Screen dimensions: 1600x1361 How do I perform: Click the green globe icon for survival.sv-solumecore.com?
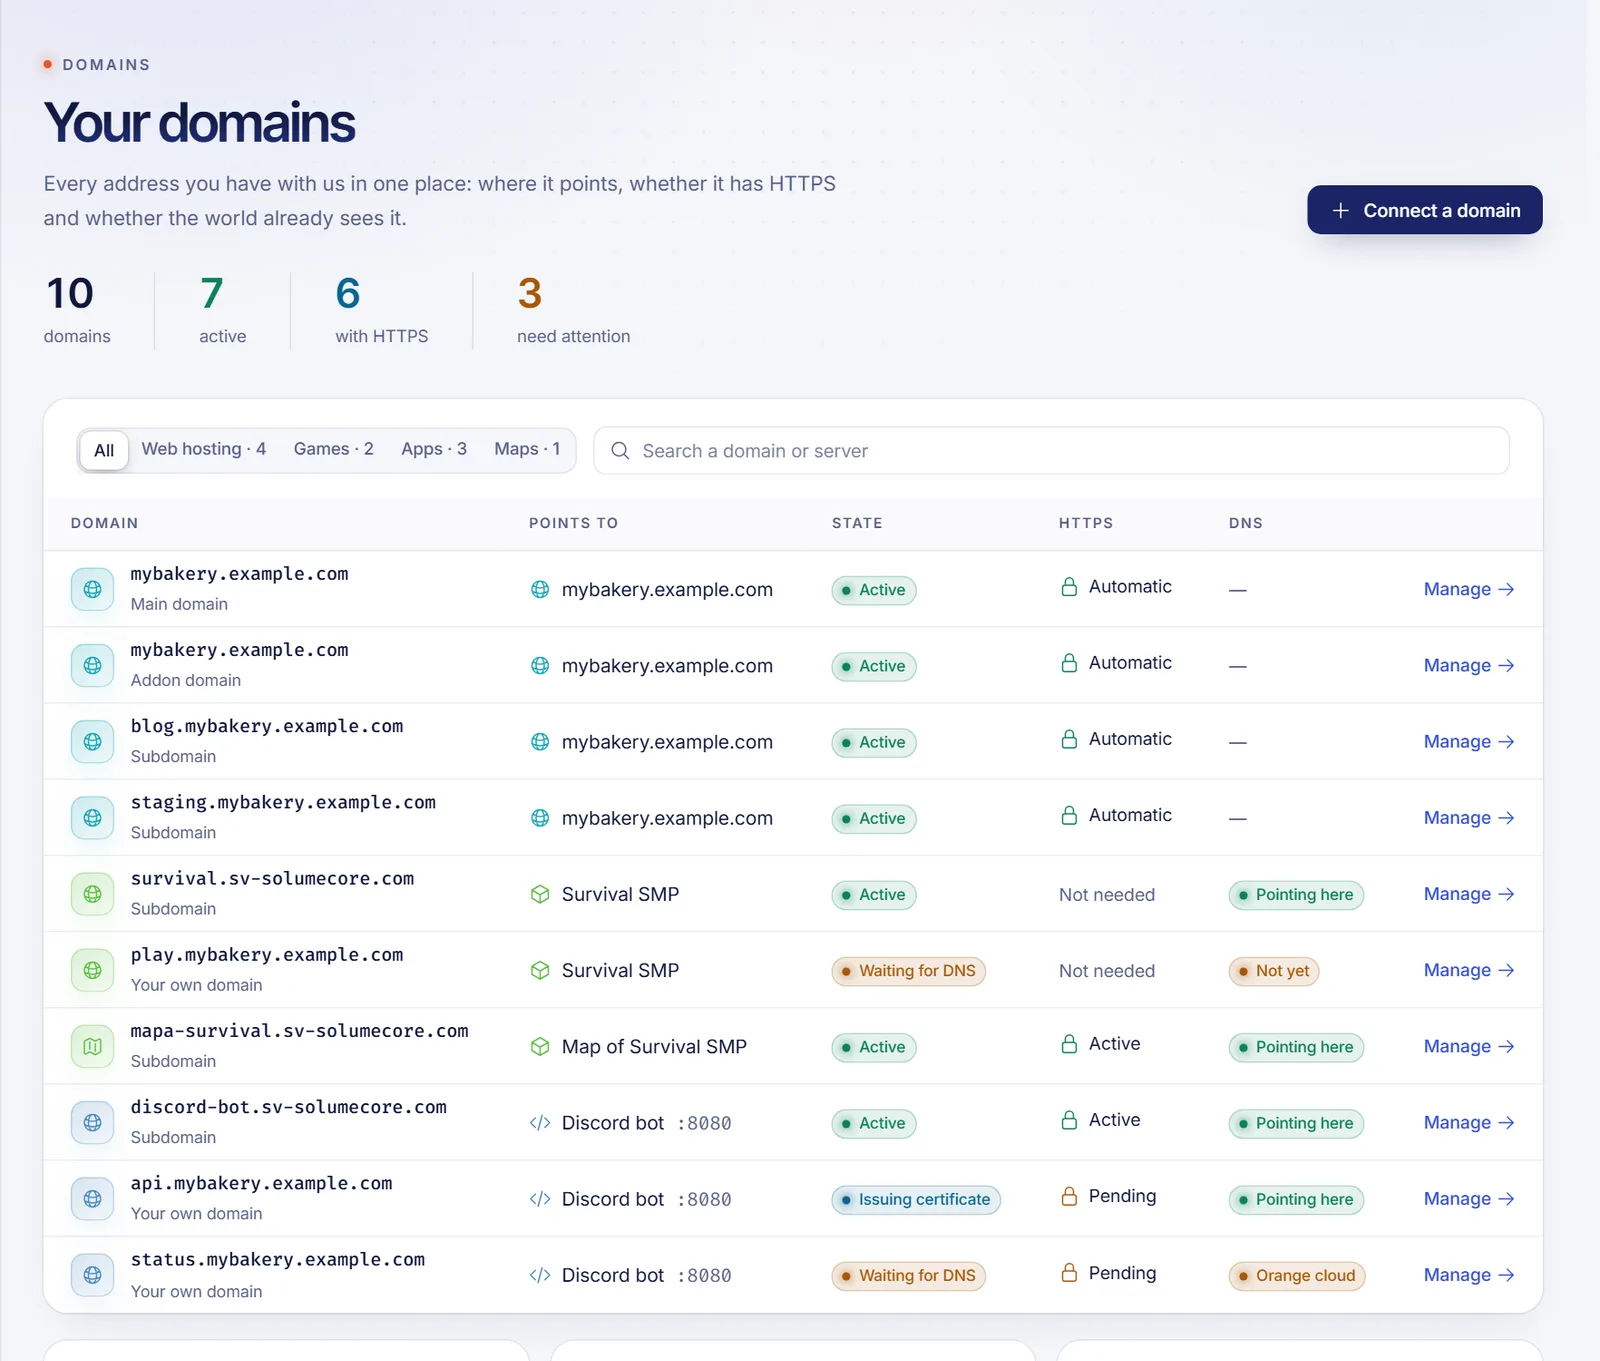coord(92,894)
